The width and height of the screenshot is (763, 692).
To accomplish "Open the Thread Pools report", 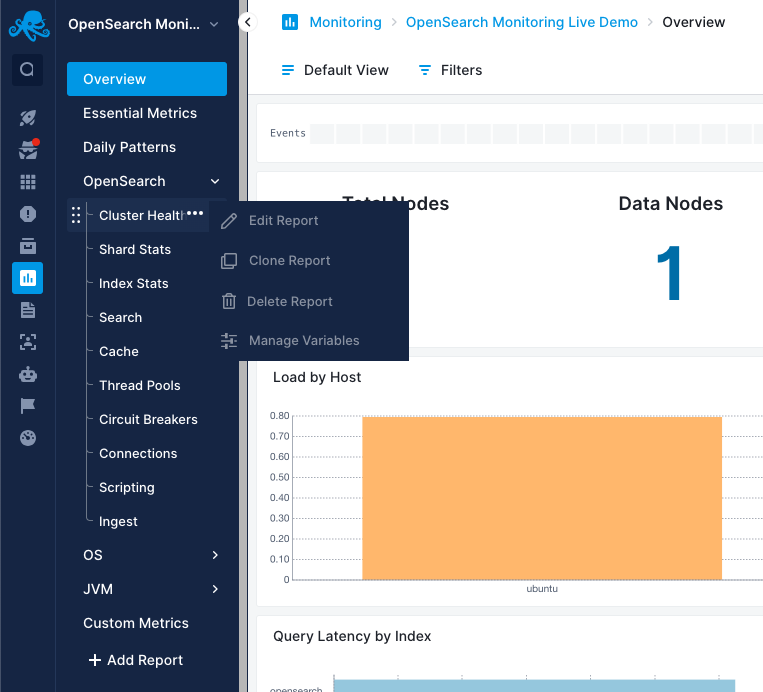I will pyautogui.click(x=140, y=385).
